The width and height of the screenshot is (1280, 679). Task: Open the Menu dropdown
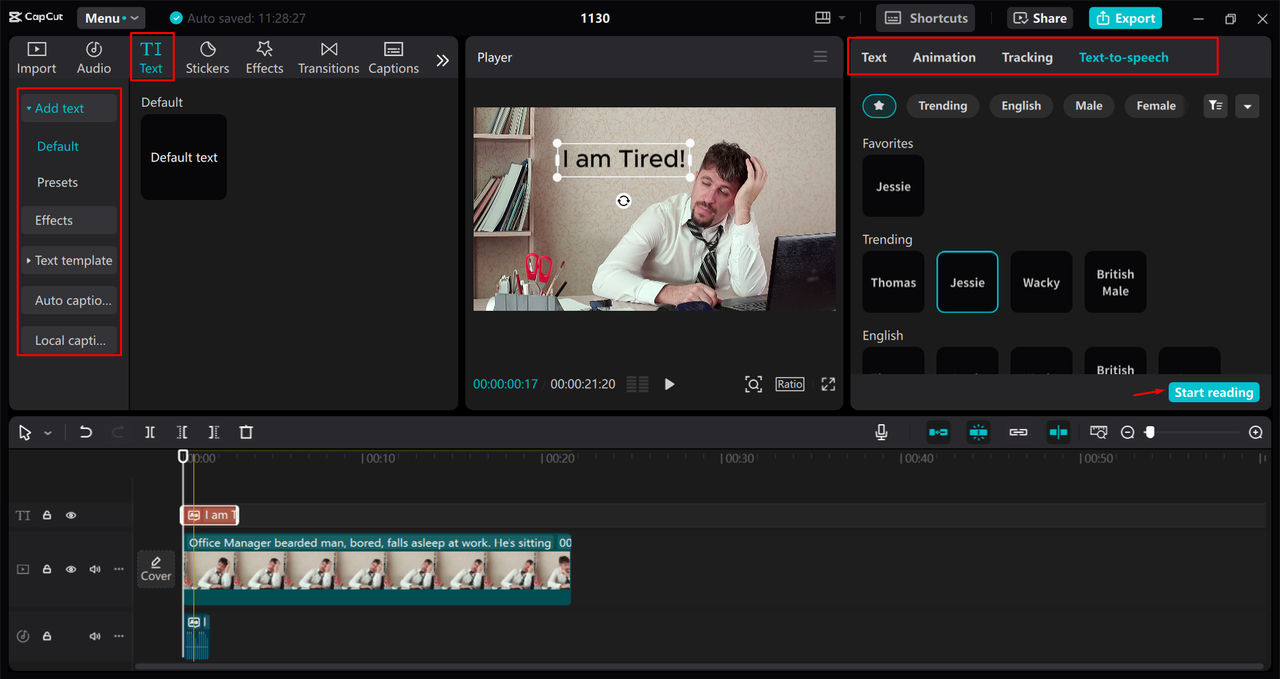tap(111, 18)
